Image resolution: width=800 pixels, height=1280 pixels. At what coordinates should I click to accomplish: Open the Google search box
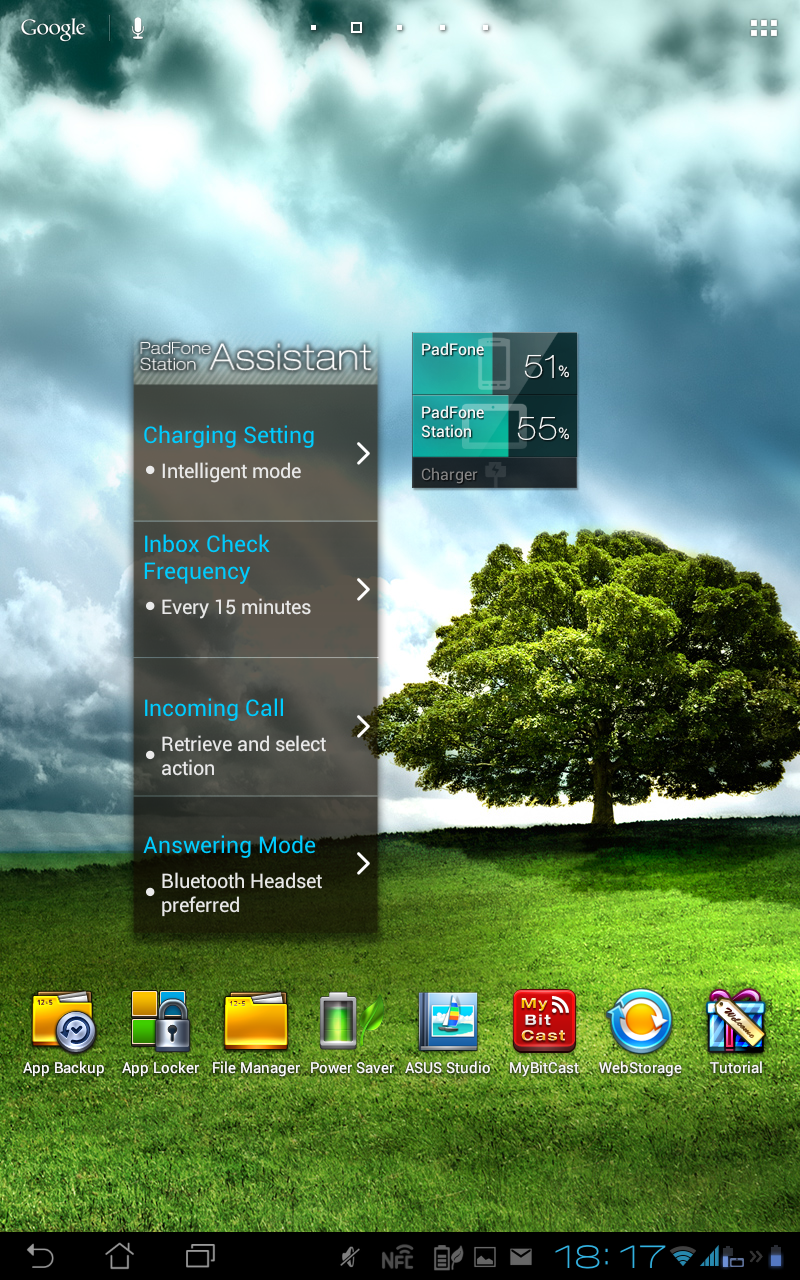click(53, 28)
